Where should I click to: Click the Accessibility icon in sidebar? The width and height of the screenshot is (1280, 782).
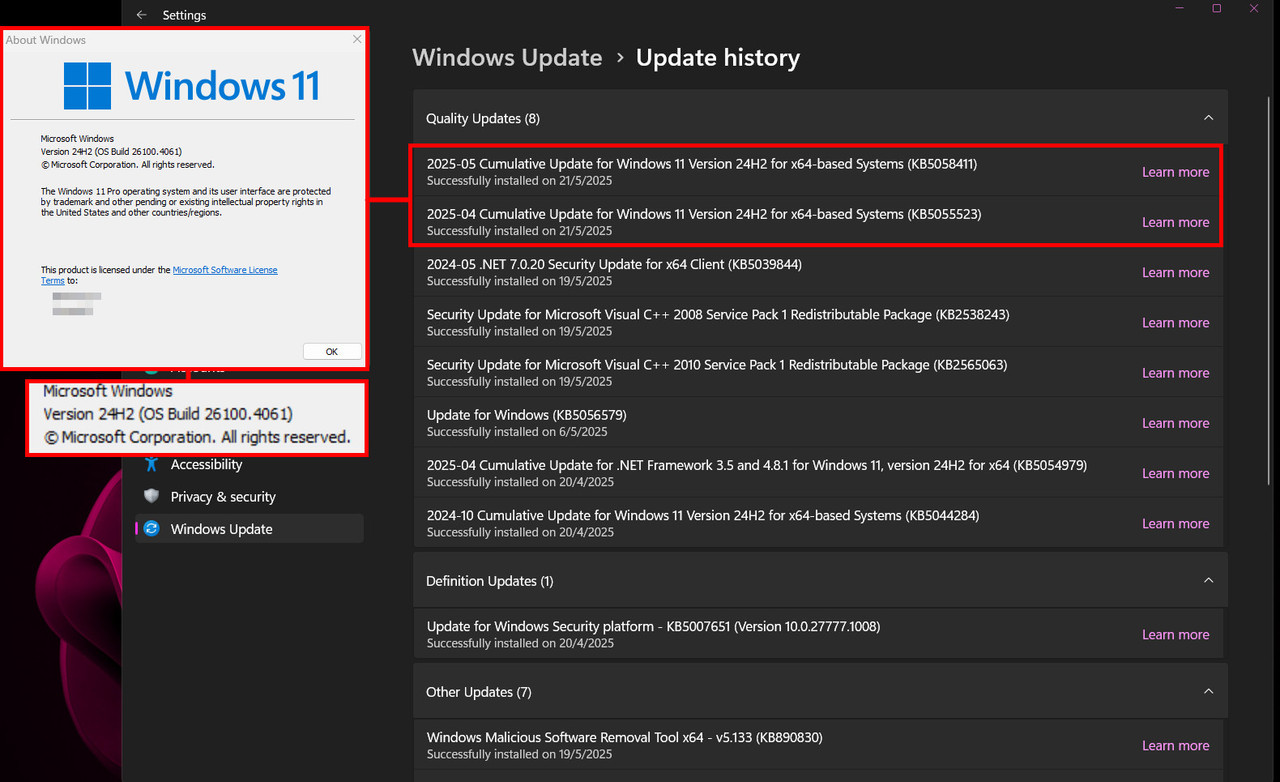(x=151, y=464)
